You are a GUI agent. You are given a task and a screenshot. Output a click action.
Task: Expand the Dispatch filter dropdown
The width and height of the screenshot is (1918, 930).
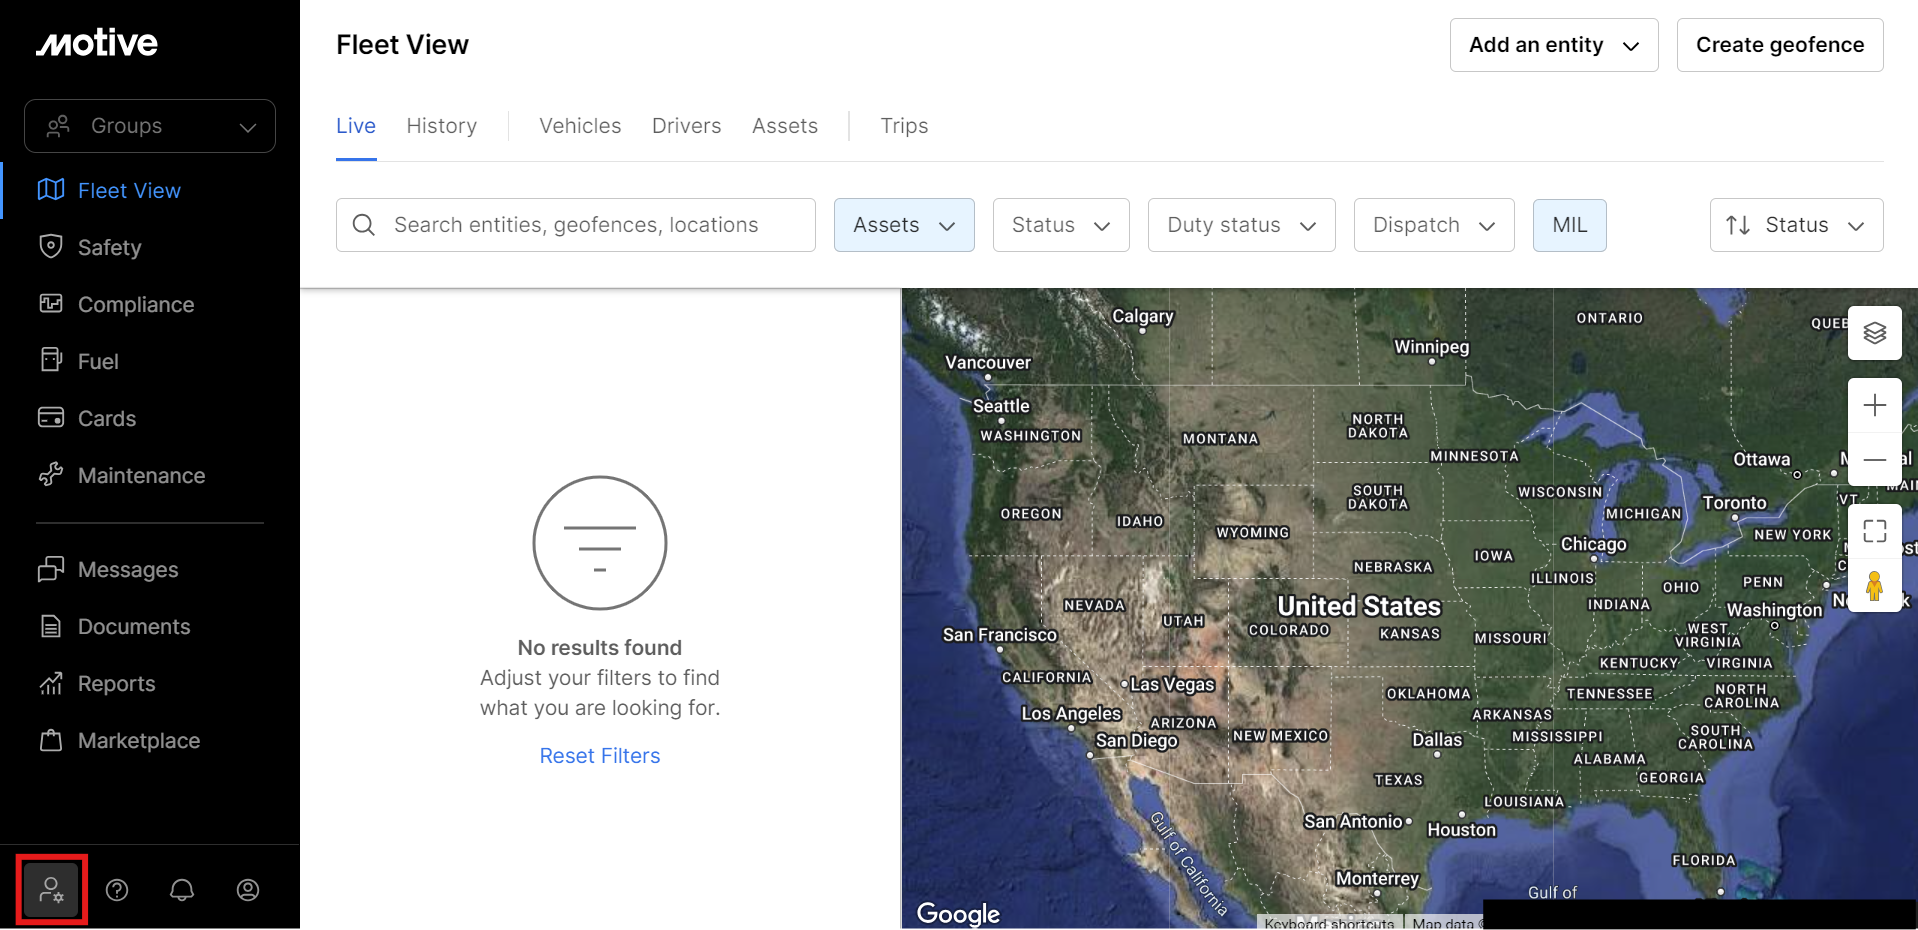click(x=1433, y=225)
